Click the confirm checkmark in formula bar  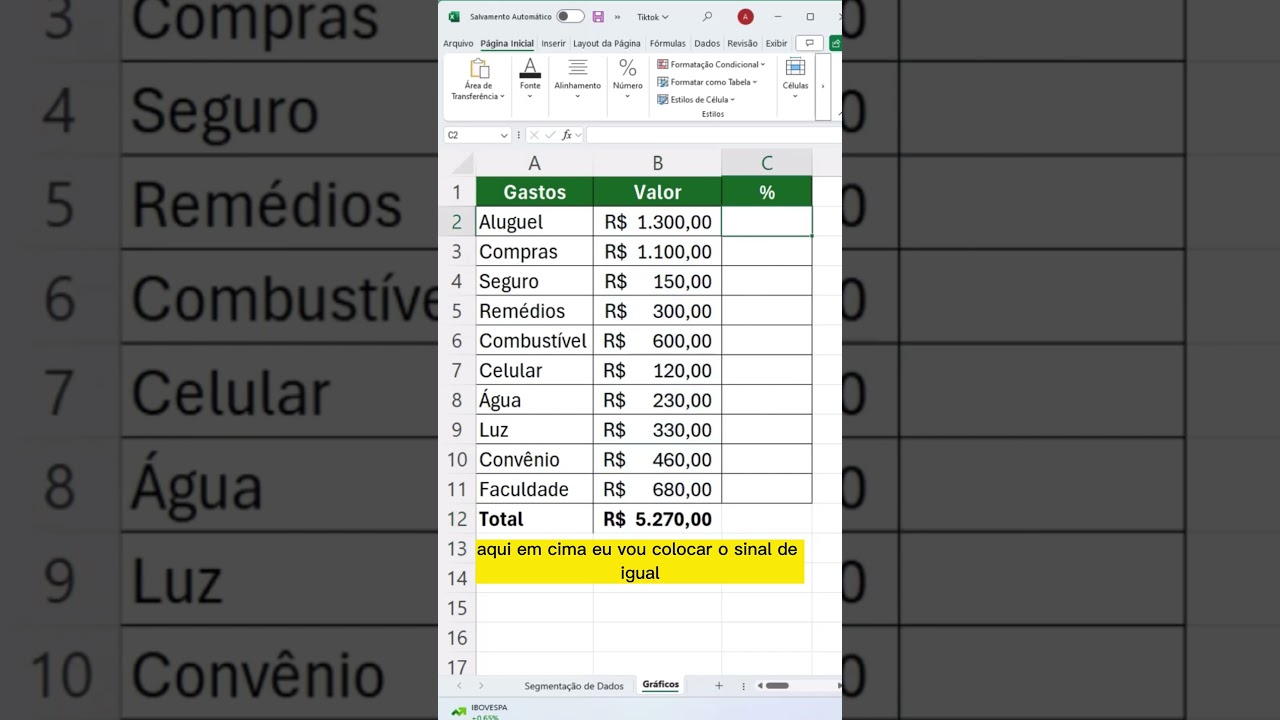[550, 135]
